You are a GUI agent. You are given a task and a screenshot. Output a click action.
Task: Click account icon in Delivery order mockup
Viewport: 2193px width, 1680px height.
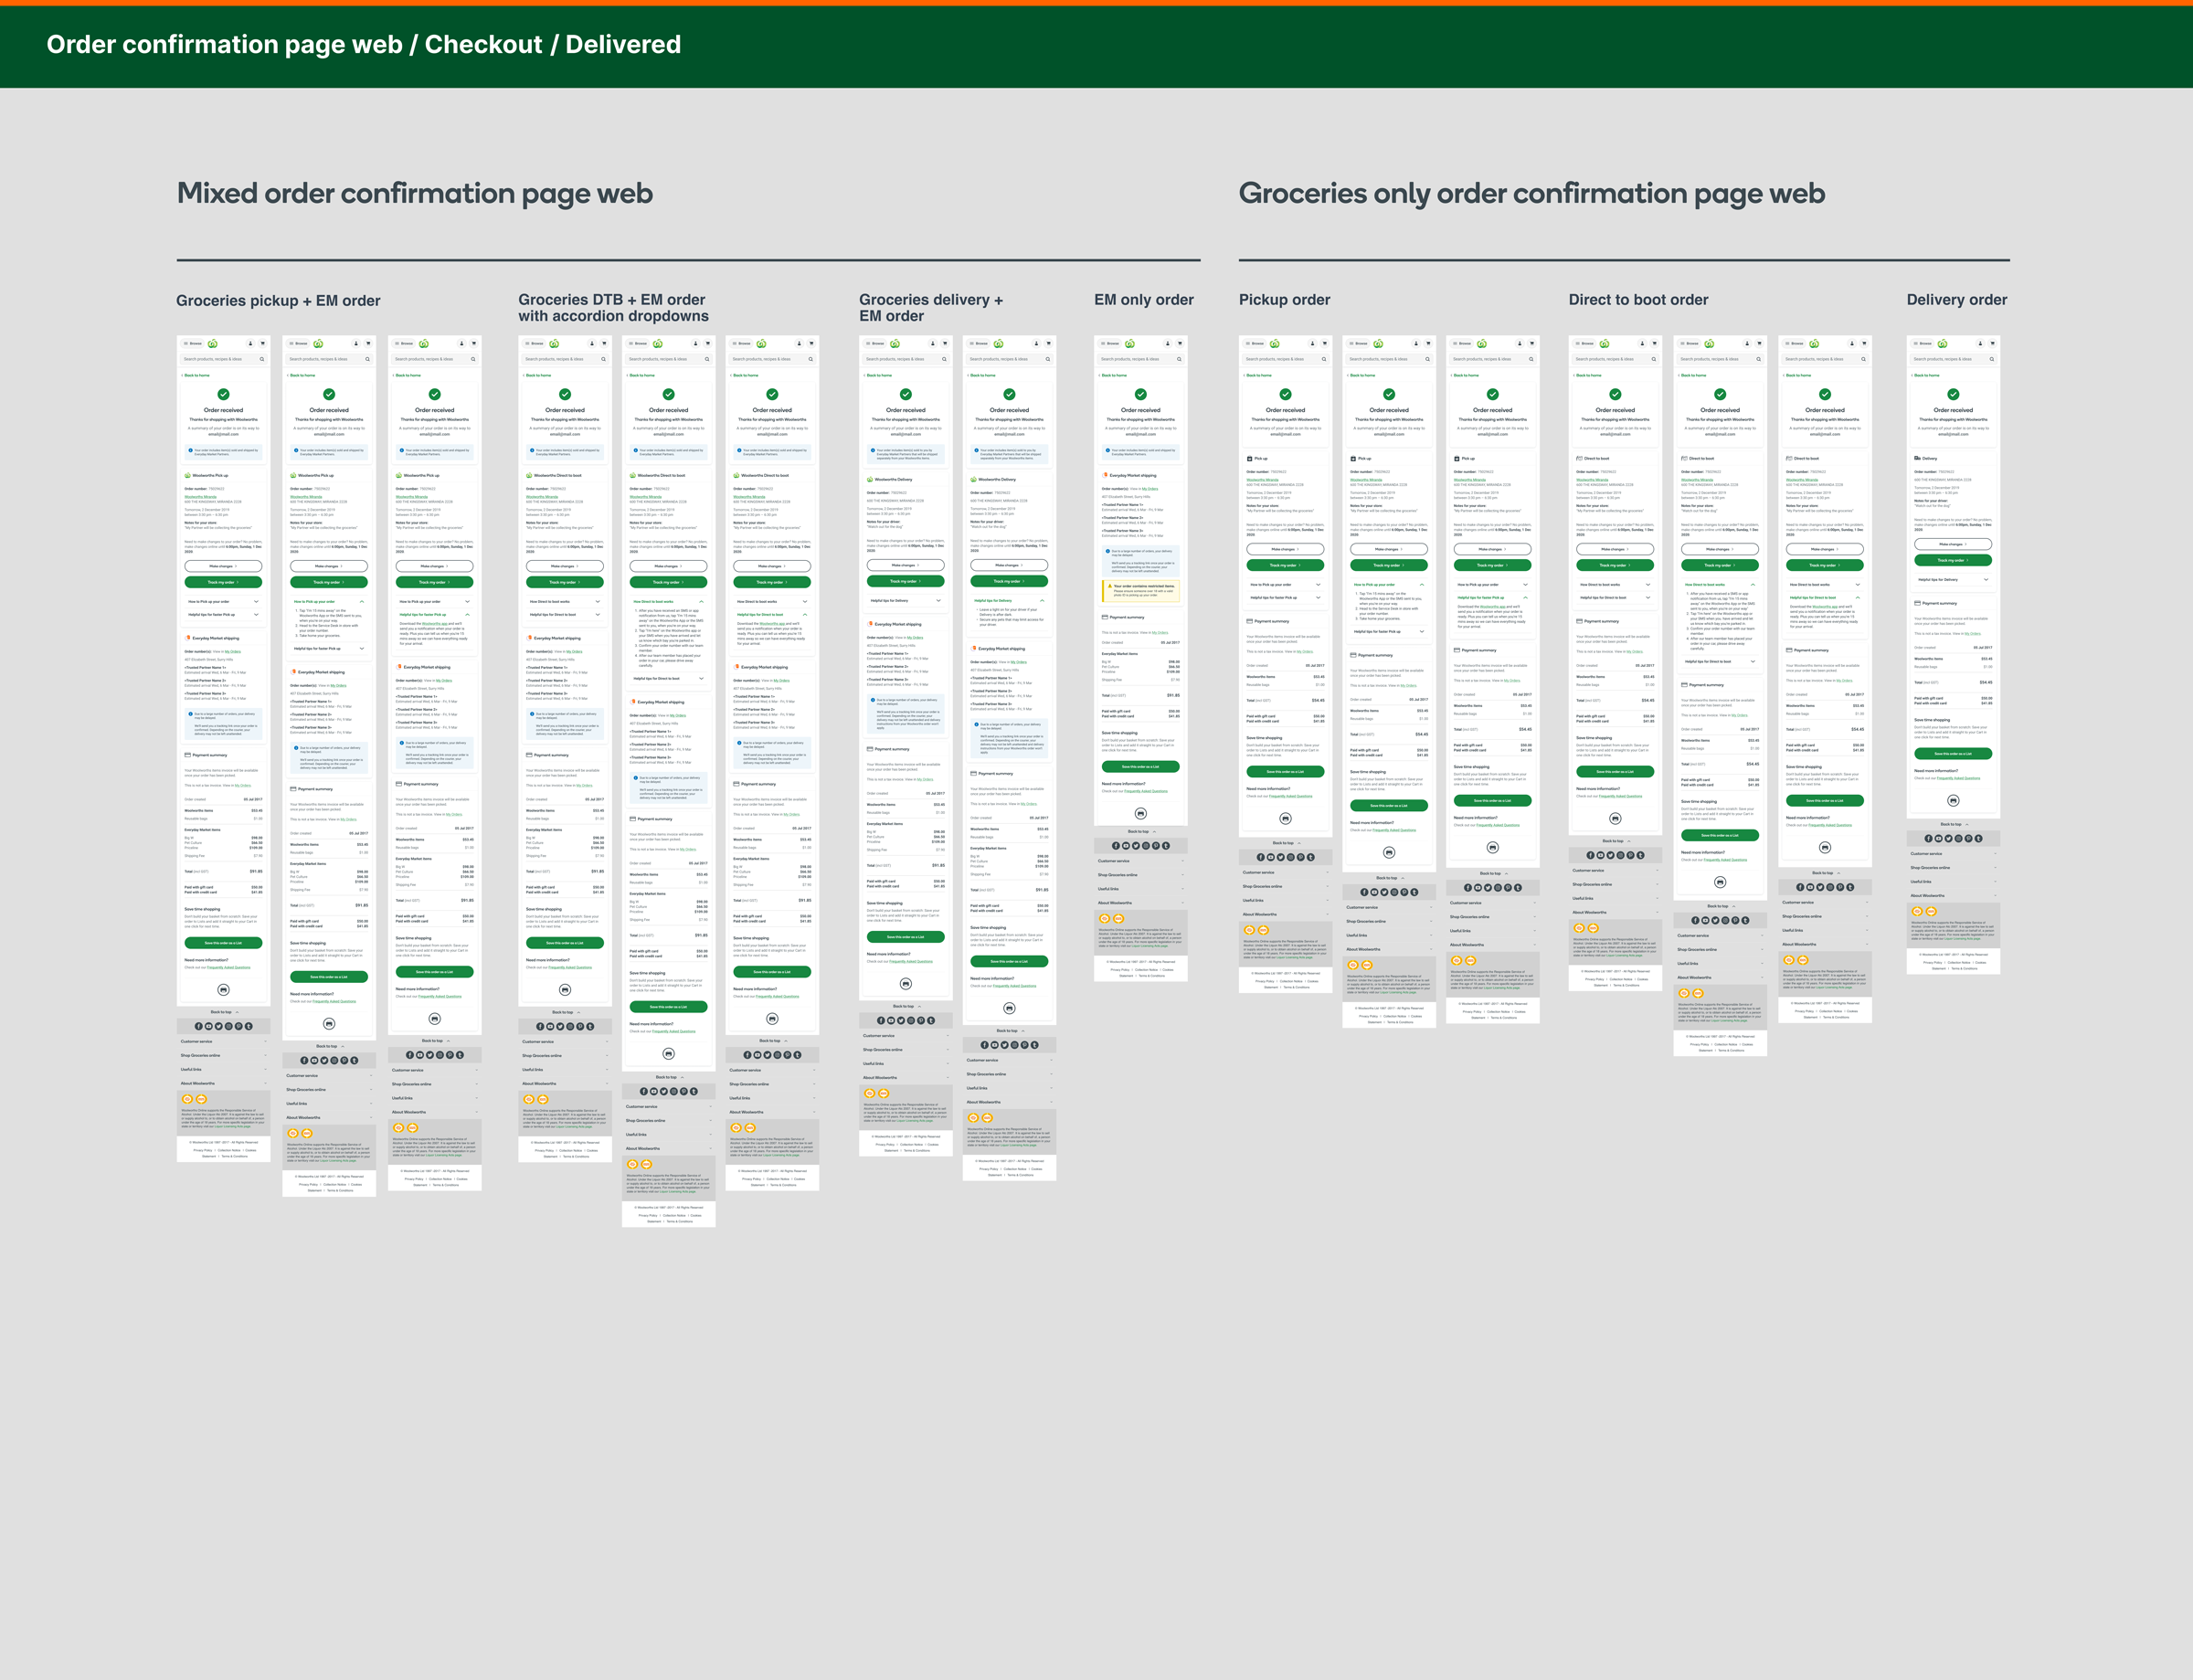click(1980, 343)
